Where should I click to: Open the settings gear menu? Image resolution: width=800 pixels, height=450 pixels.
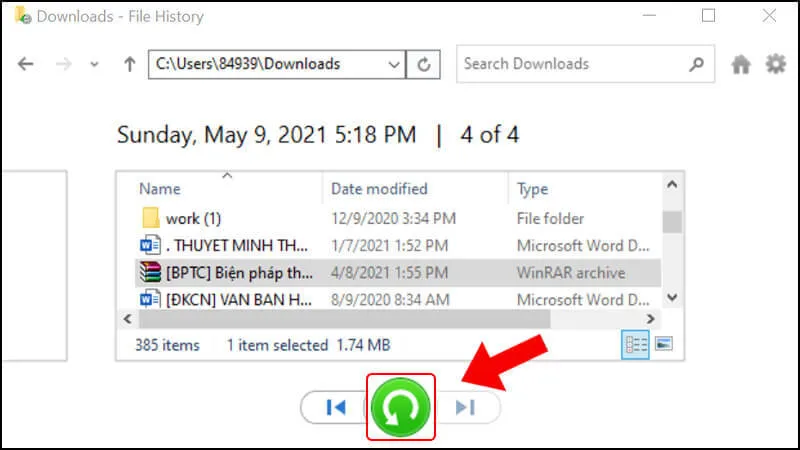(776, 64)
